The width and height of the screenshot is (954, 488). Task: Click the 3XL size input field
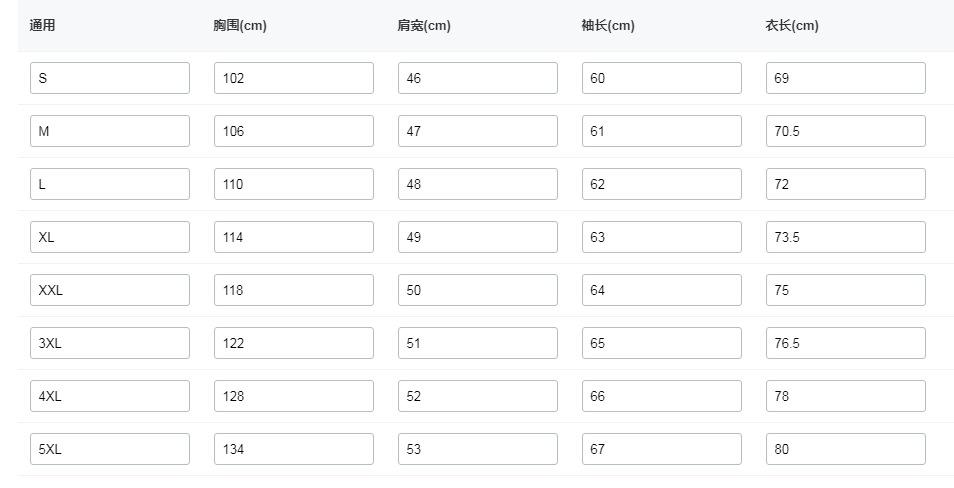point(110,343)
